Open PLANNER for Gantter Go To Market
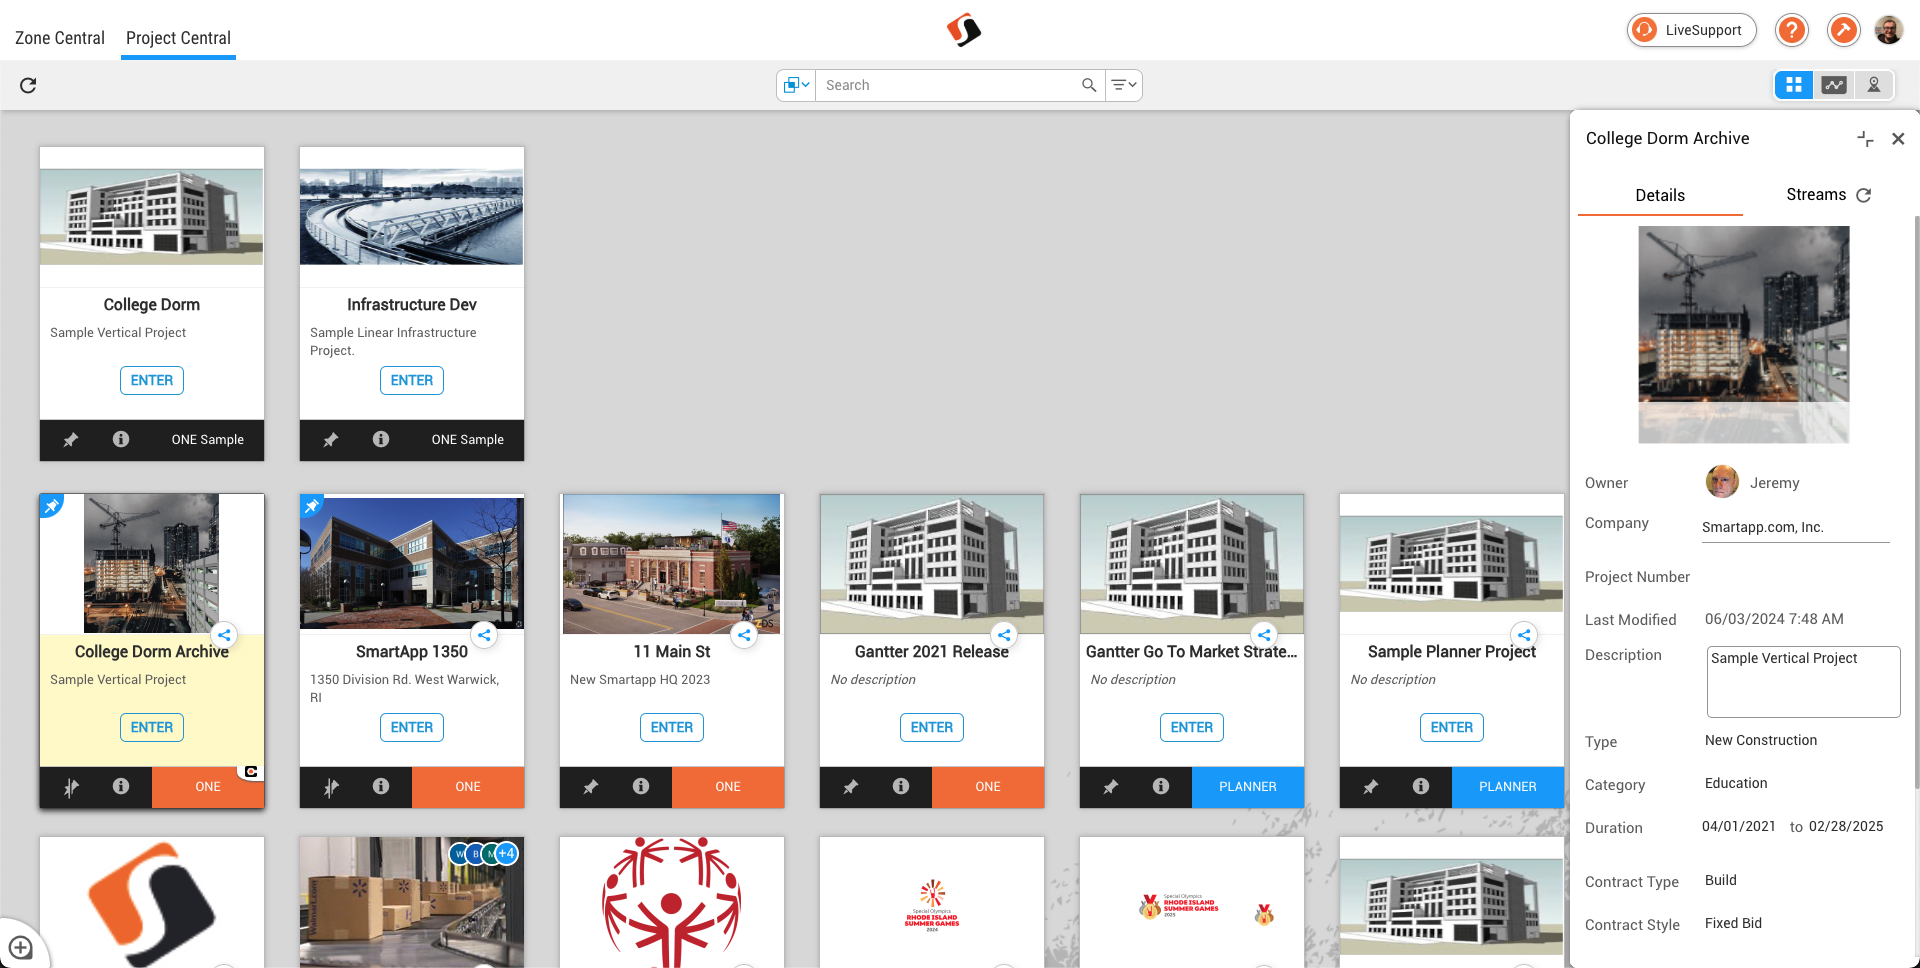Viewport: 1920px width, 968px height. [1248, 787]
